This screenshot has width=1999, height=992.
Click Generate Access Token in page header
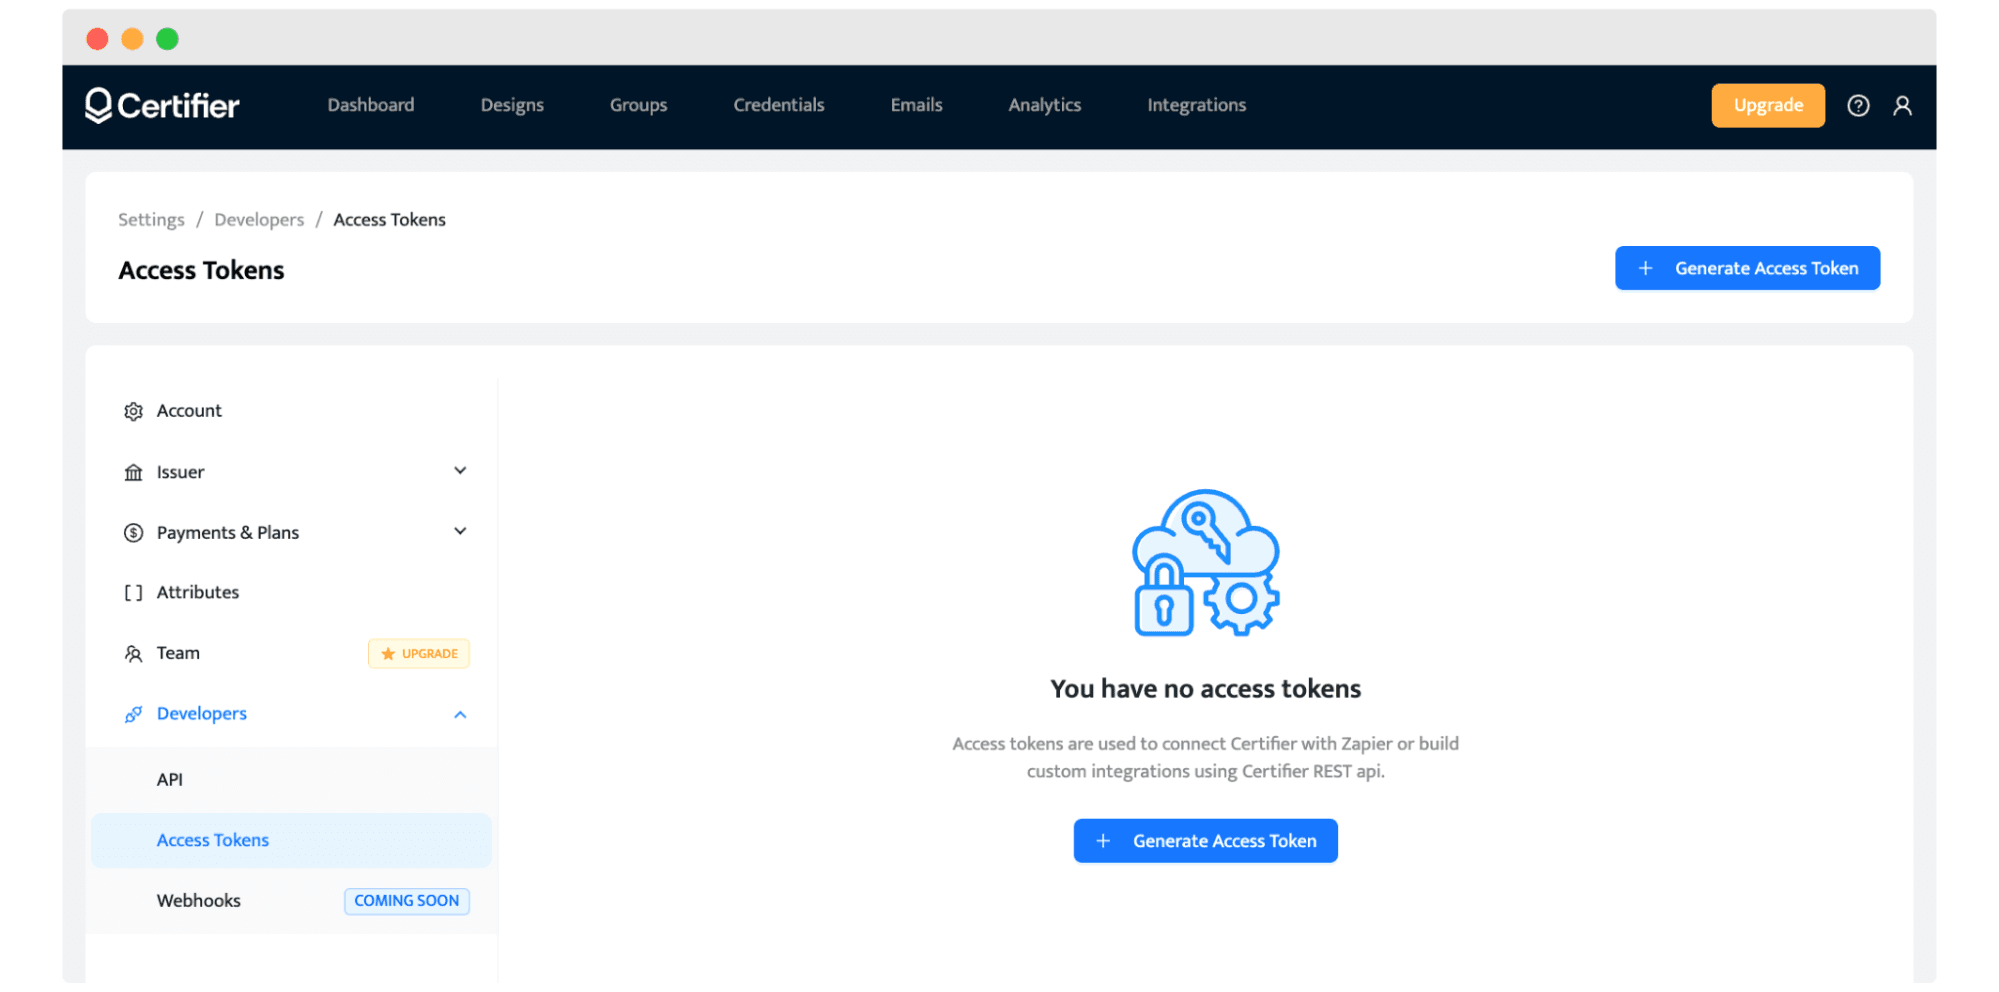pyautogui.click(x=1747, y=268)
